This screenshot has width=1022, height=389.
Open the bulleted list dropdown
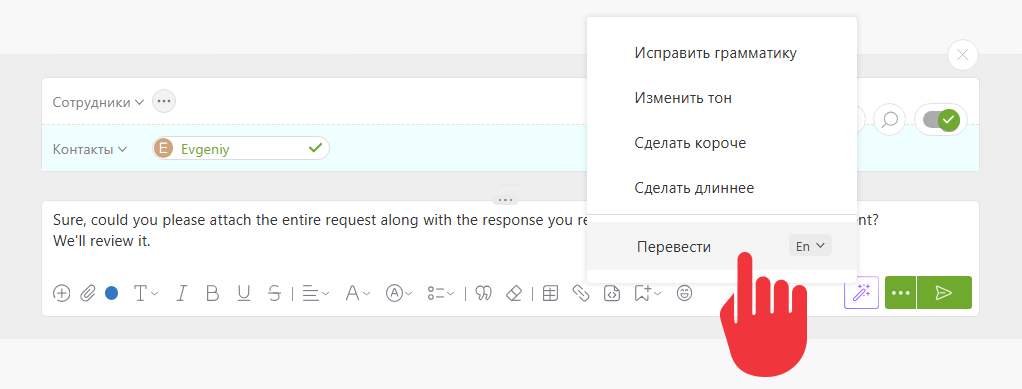tap(441, 293)
